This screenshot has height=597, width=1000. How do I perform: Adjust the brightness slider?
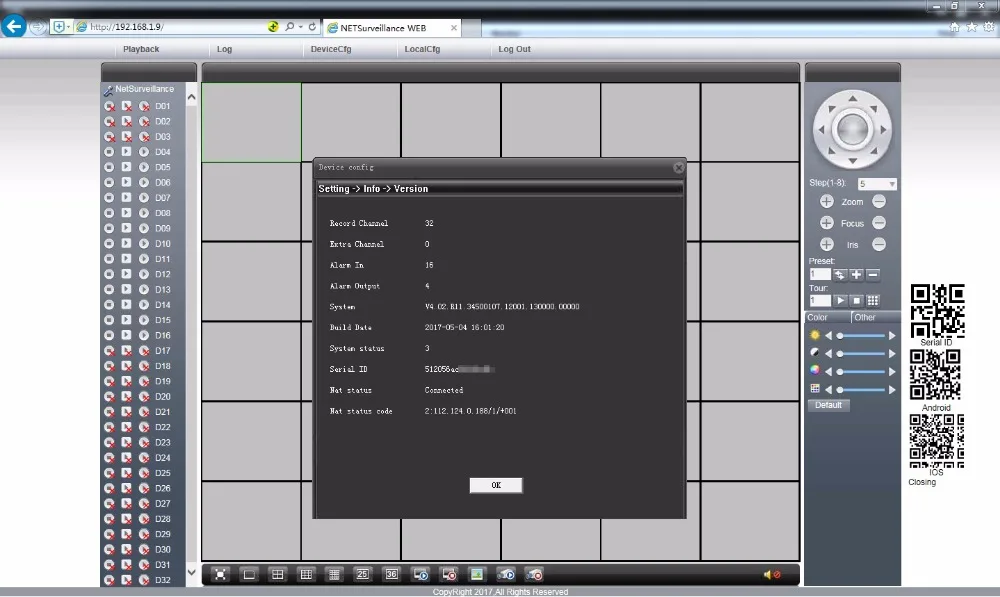(861, 335)
